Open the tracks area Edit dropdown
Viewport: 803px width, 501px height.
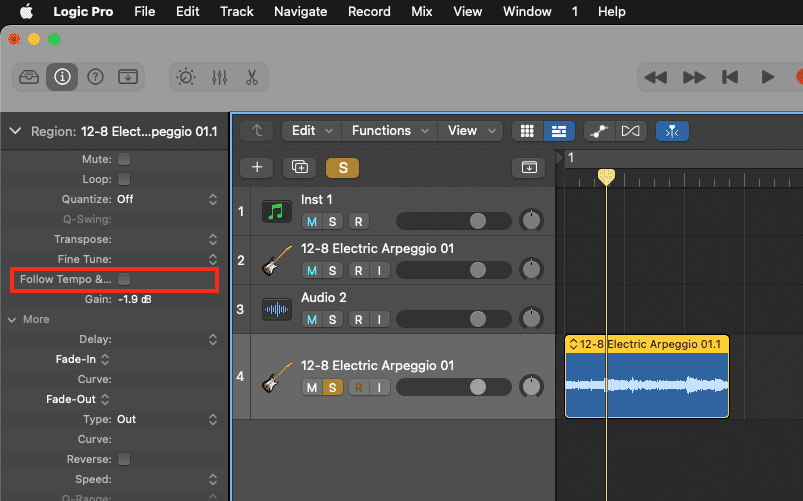pos(312,131)
